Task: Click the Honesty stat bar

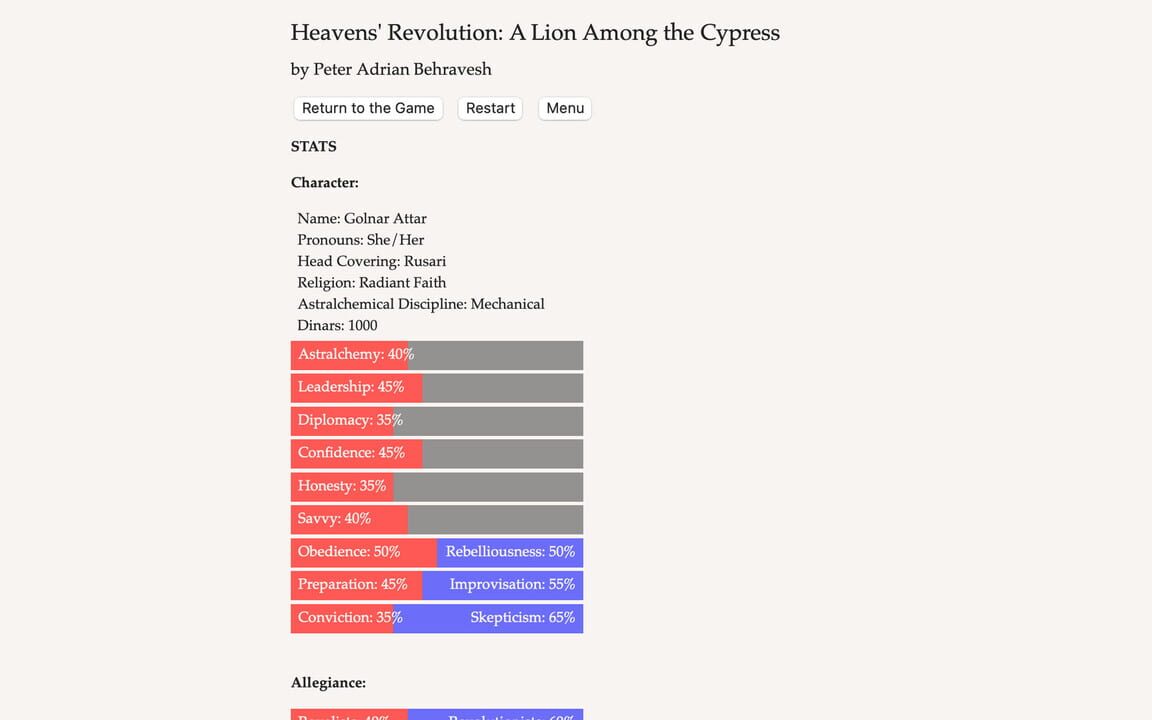Action: [341, 486]
